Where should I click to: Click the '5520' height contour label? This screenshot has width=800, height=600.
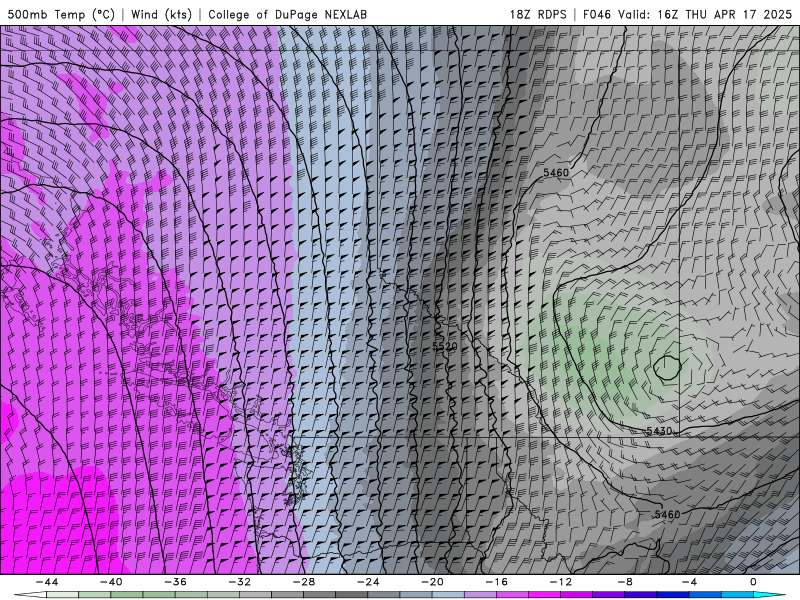(444, 346)
